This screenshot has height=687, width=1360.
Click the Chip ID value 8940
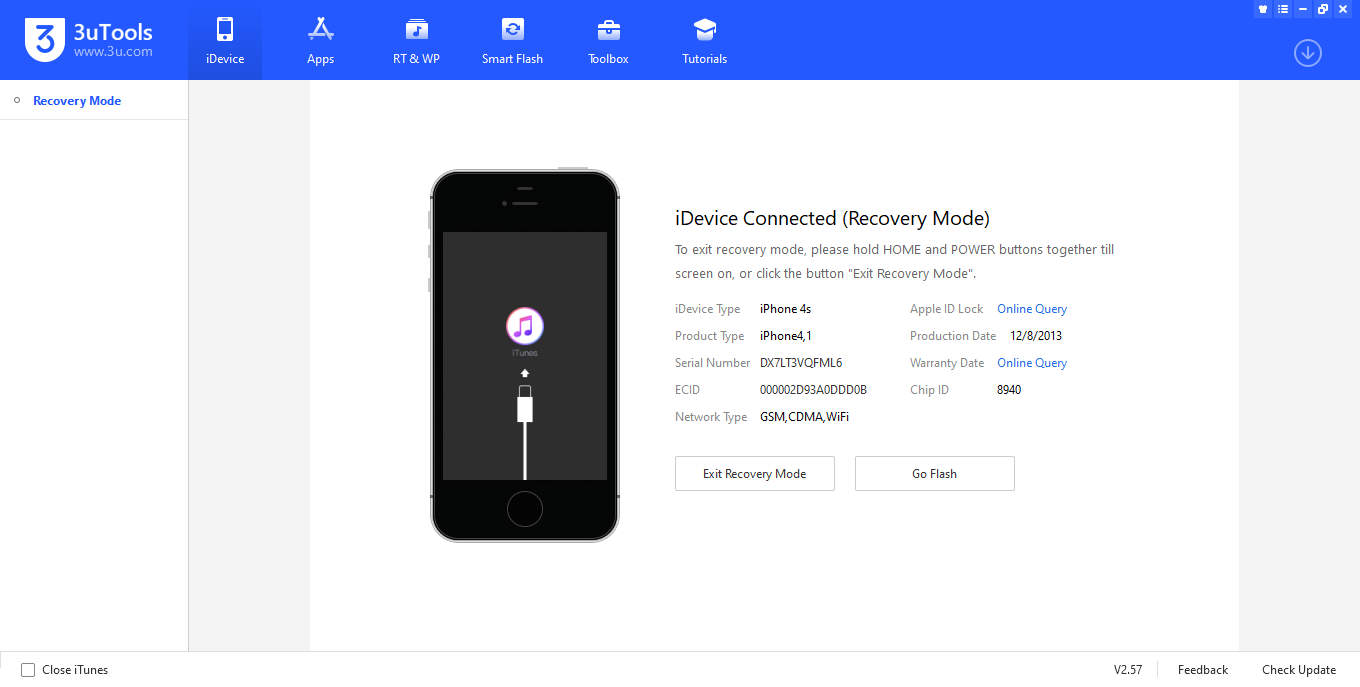coord(1009,390)
